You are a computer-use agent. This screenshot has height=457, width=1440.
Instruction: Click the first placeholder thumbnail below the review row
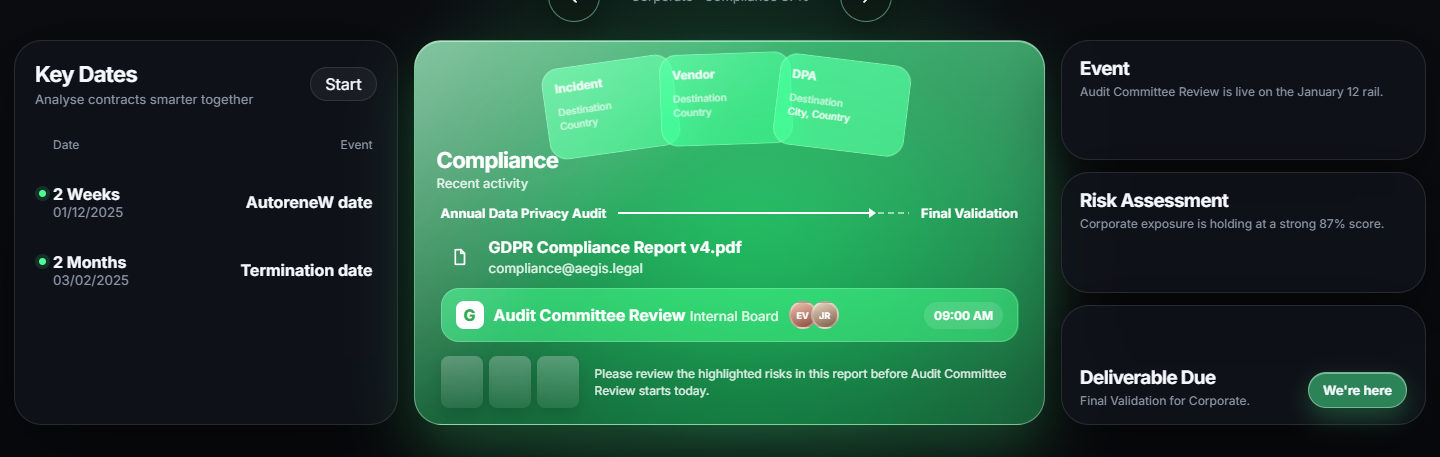[462, 381]
